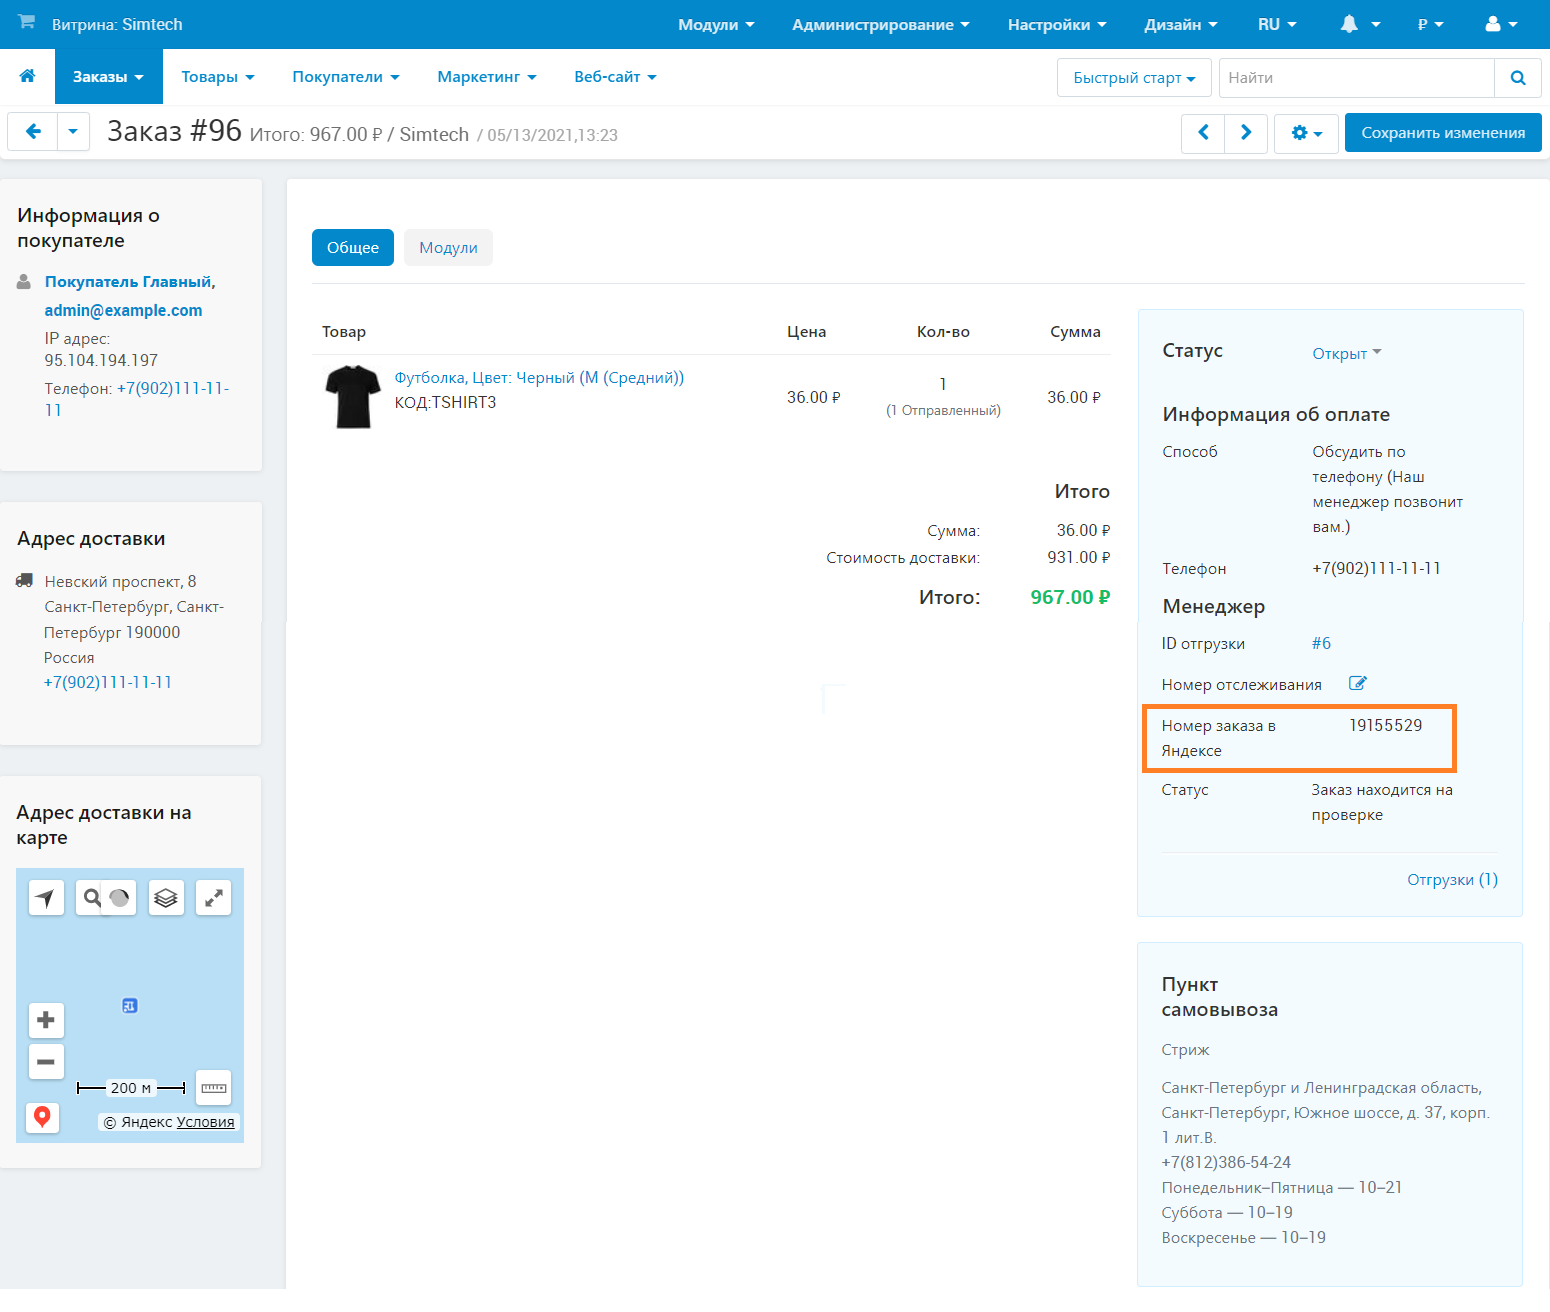
Task: Click map geolocation arrow icon
Action: point(46,898)
